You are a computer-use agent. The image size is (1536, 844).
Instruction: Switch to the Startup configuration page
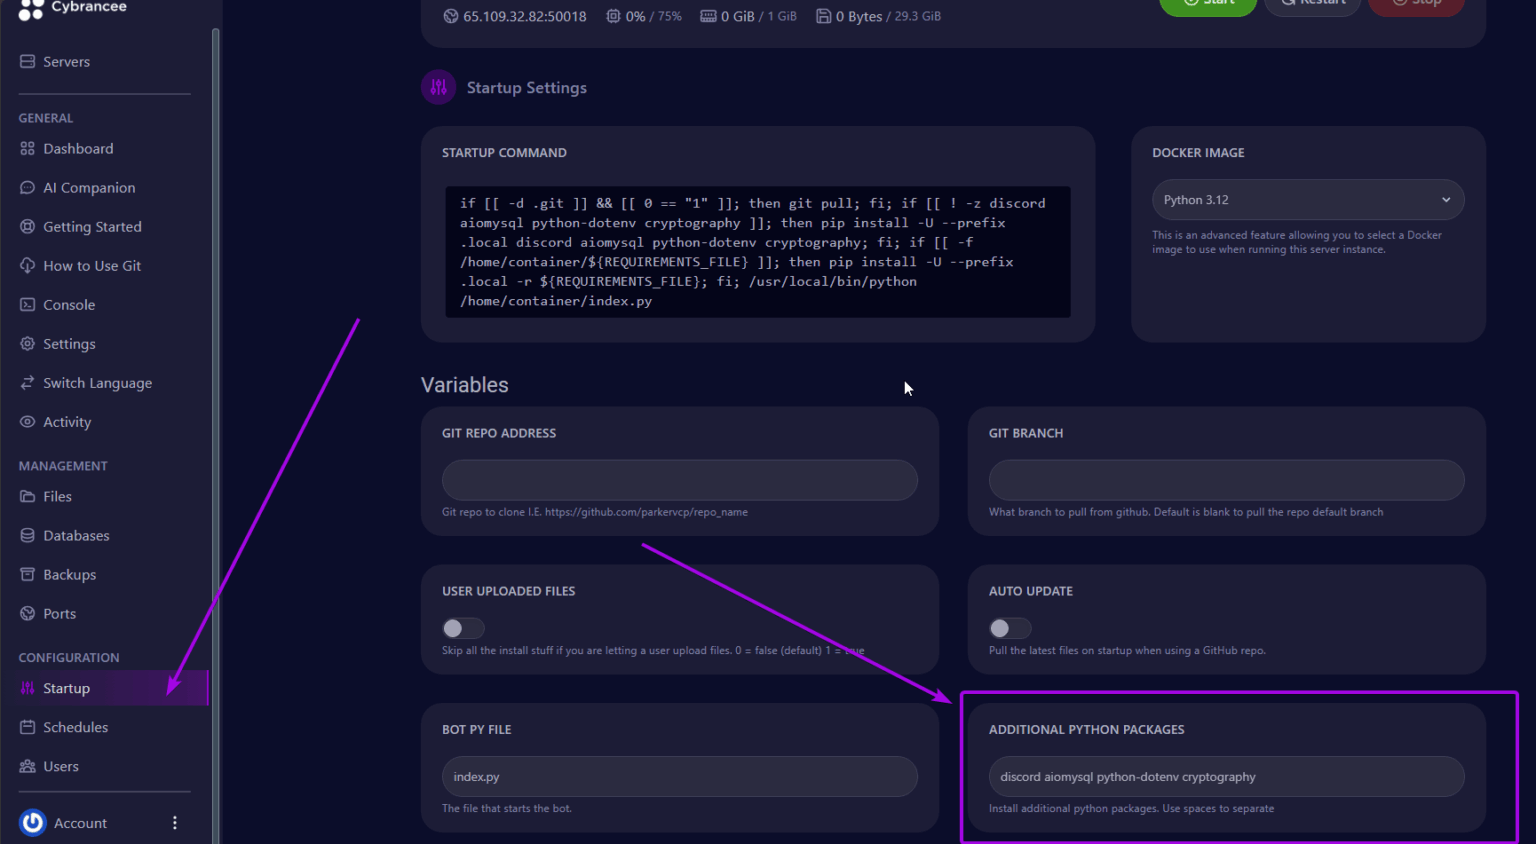pos(66,688)
